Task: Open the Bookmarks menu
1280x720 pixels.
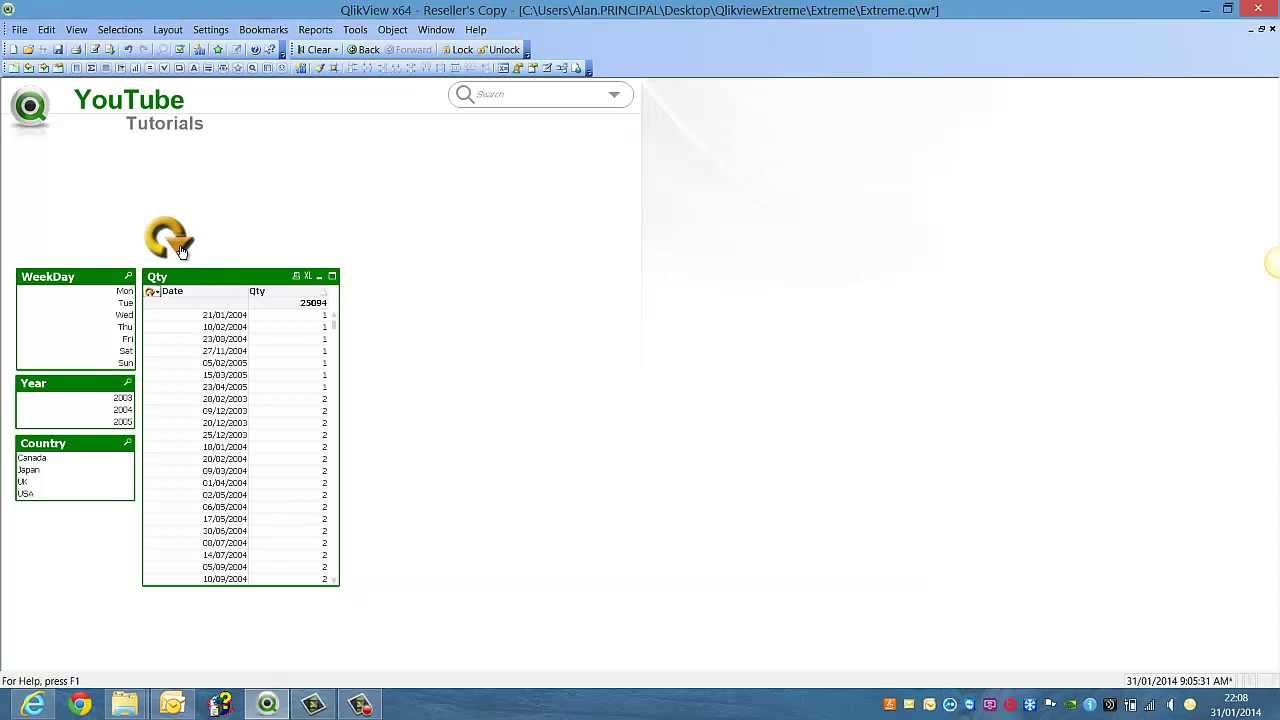Action: click(263, 30)
